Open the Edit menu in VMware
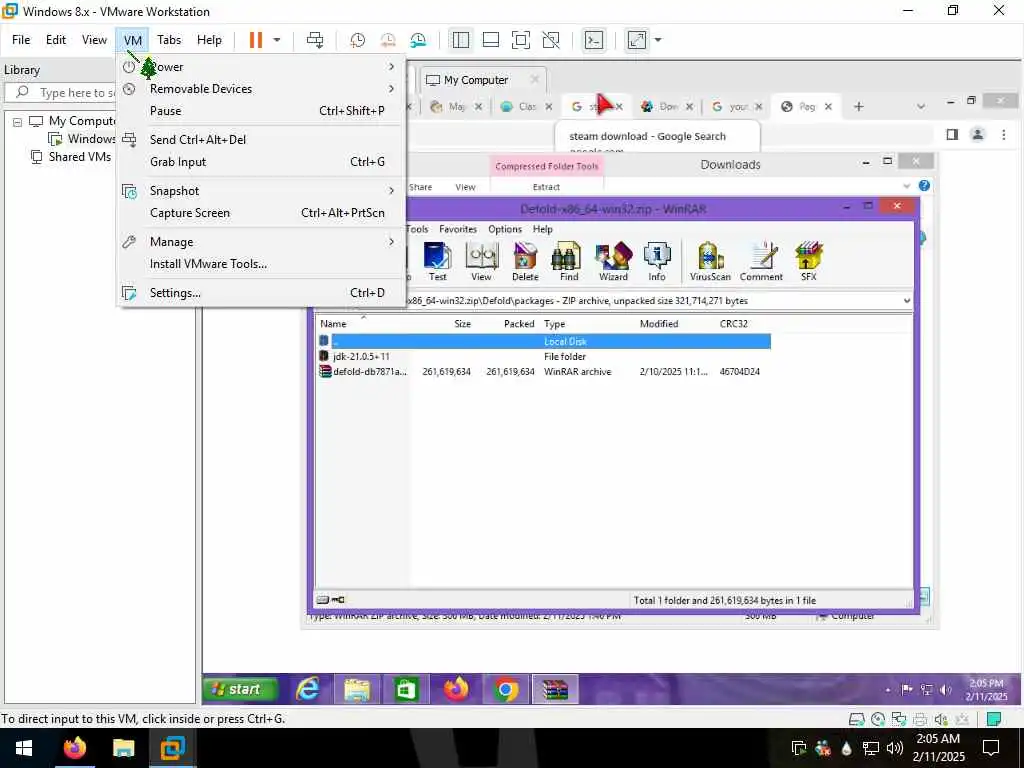The width and height of the screenshot is (1024, 768). tap(56, 40)
